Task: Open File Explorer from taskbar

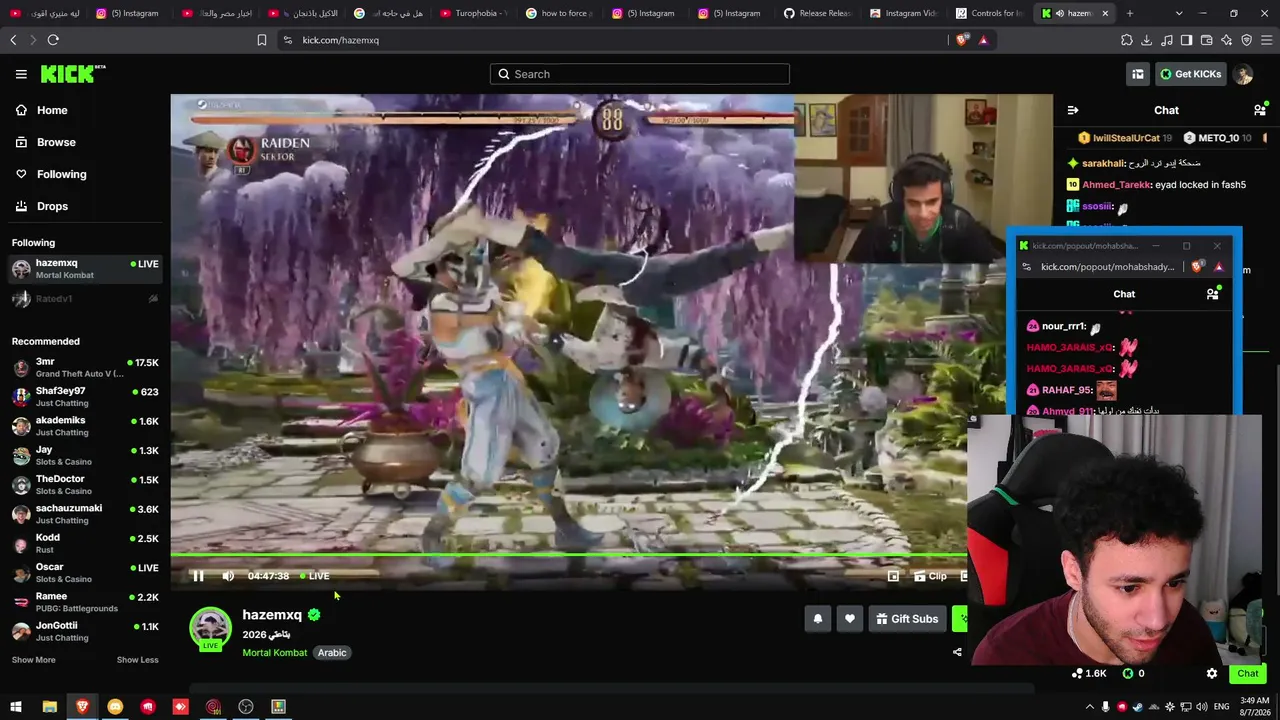Action: (x=49, y=707)
